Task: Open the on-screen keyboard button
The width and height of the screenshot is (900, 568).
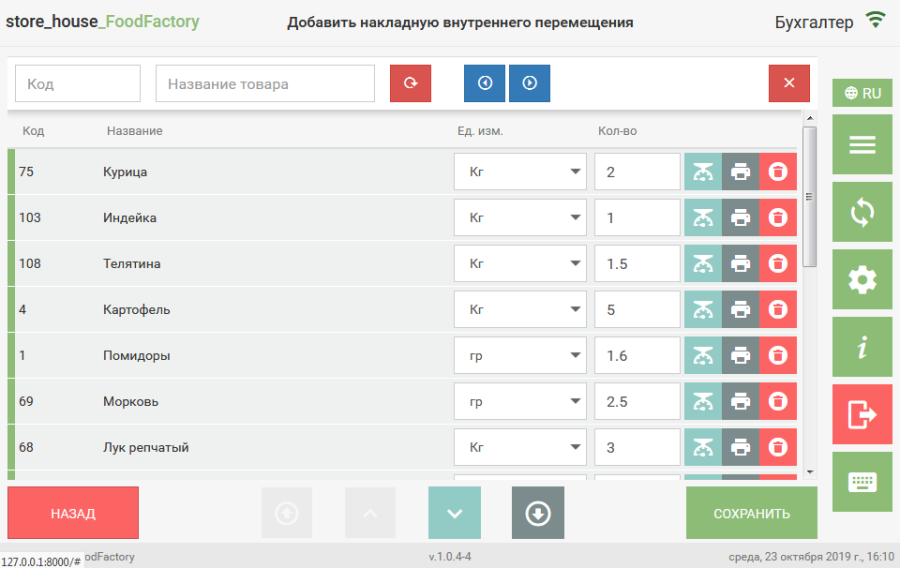Action: coord(862,482)
